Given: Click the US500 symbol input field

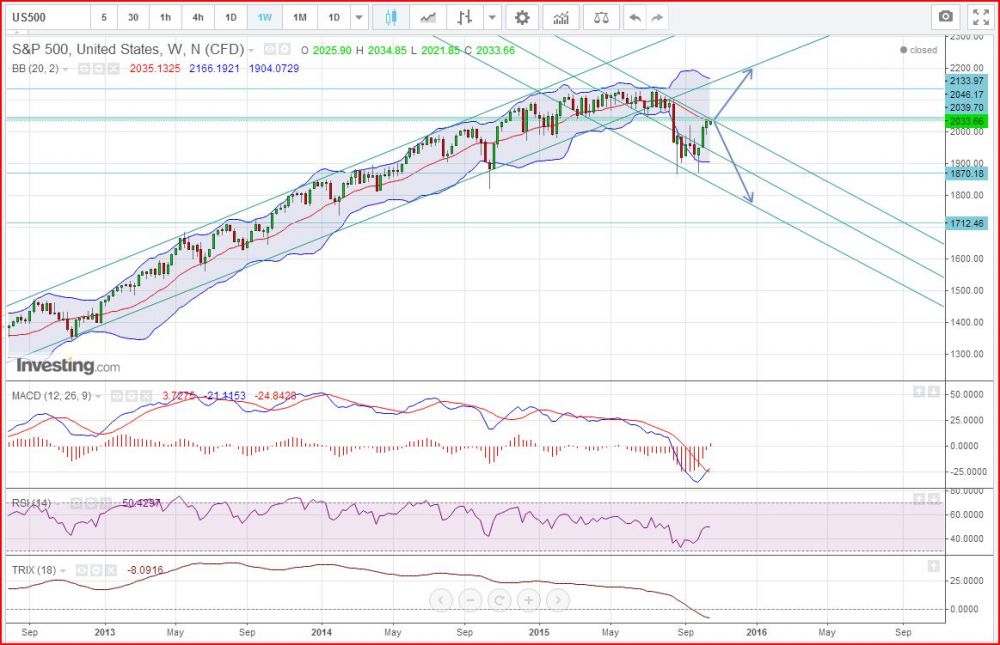Looking at the screenshot, I should 45,17.
